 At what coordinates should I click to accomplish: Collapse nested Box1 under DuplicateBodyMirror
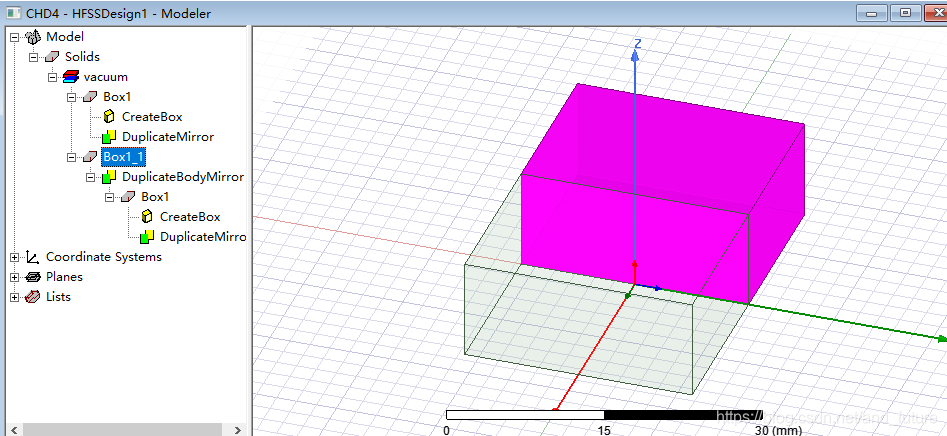[x=109, y=197]
